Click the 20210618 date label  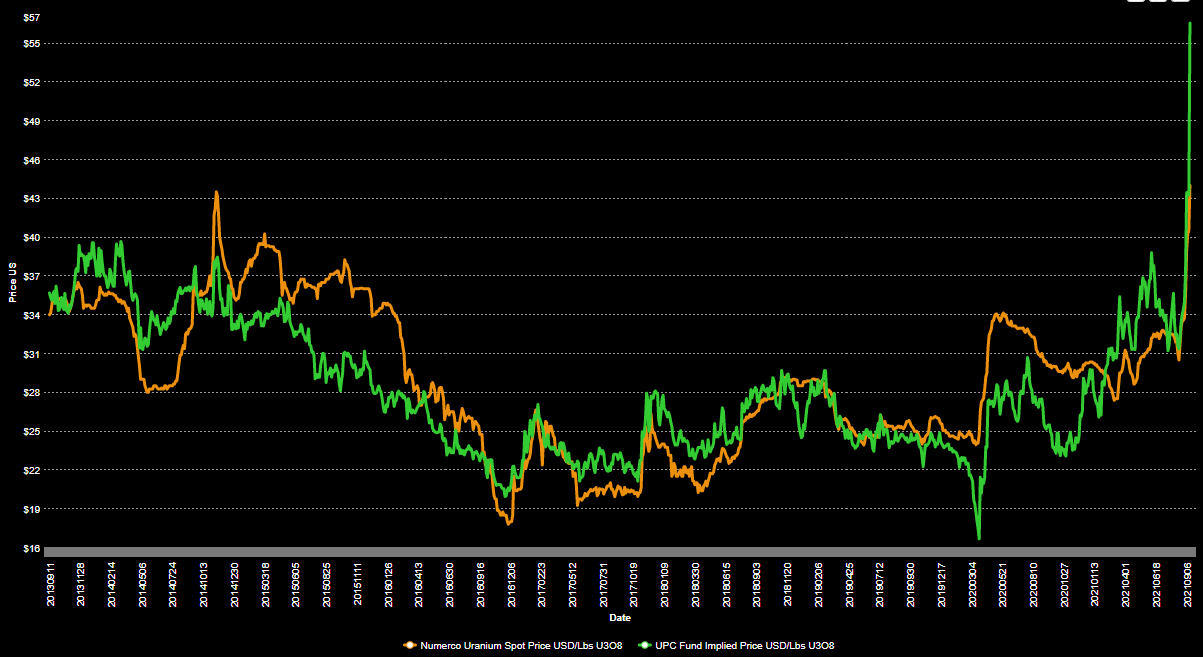click(1155, 583)
